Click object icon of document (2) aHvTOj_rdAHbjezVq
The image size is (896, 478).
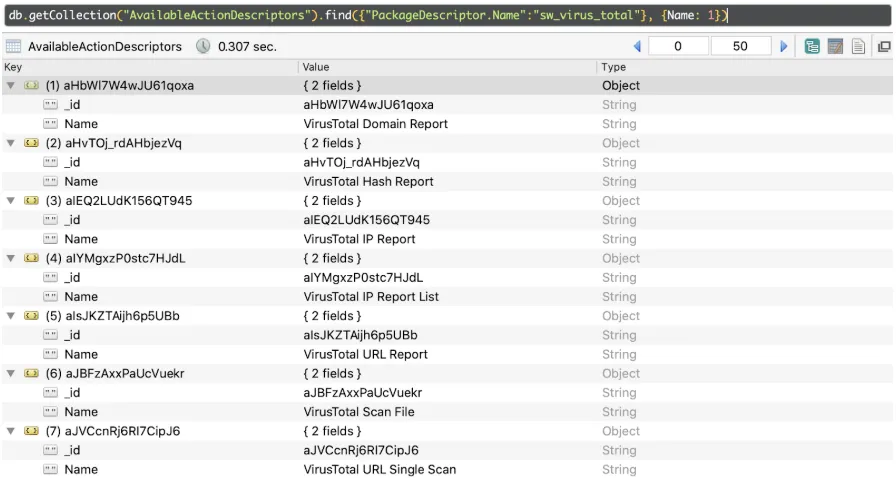31,143
